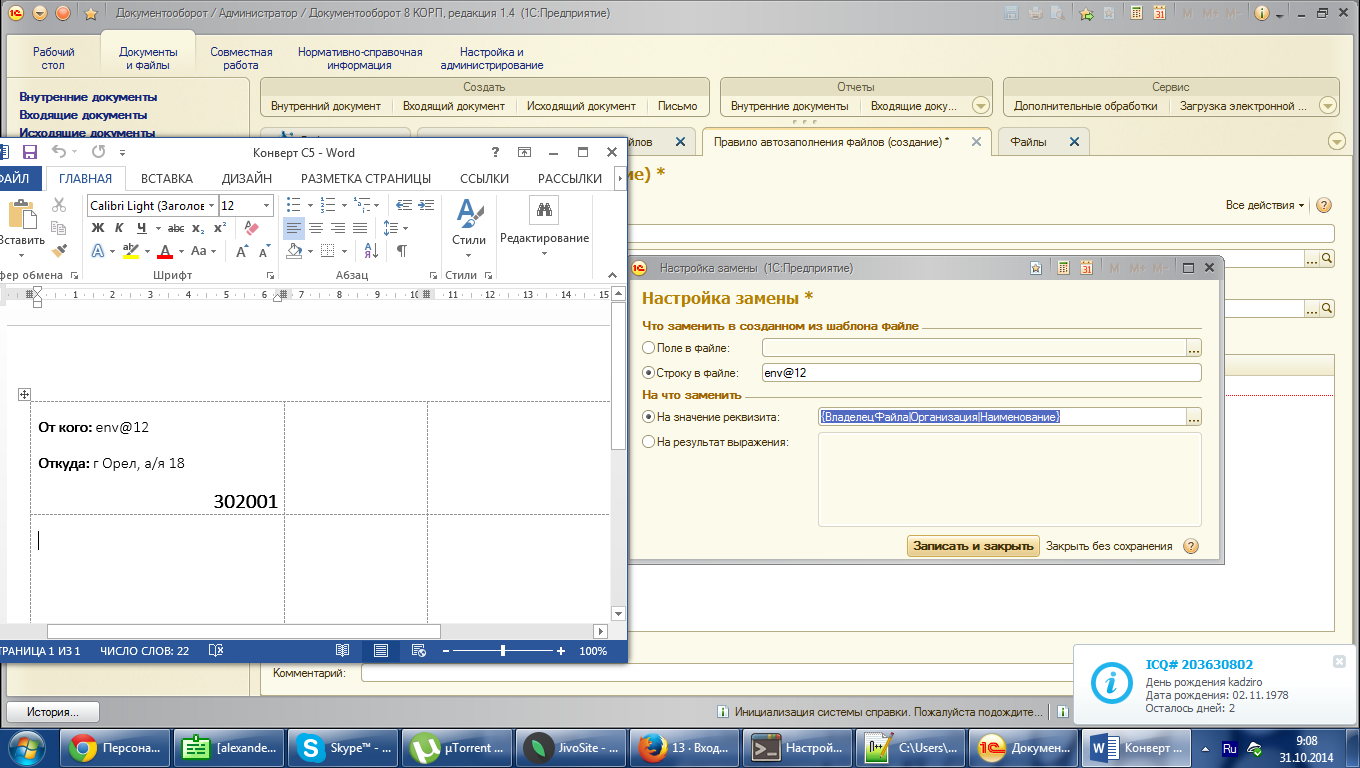
Task: Undo the last action in Word
Action: [x=59, y=152]
